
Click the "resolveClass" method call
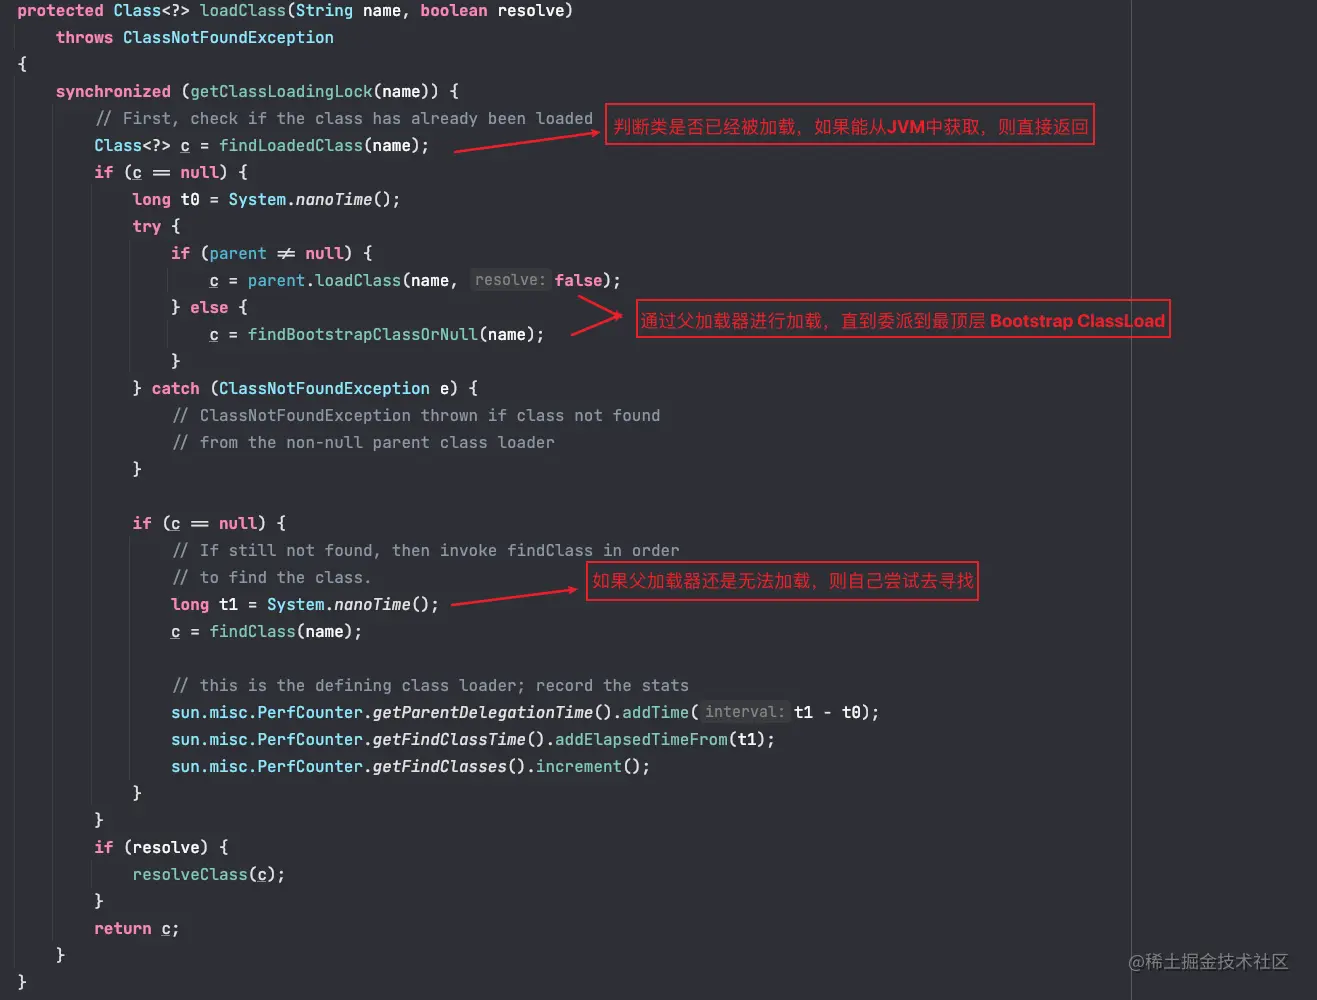190,875
